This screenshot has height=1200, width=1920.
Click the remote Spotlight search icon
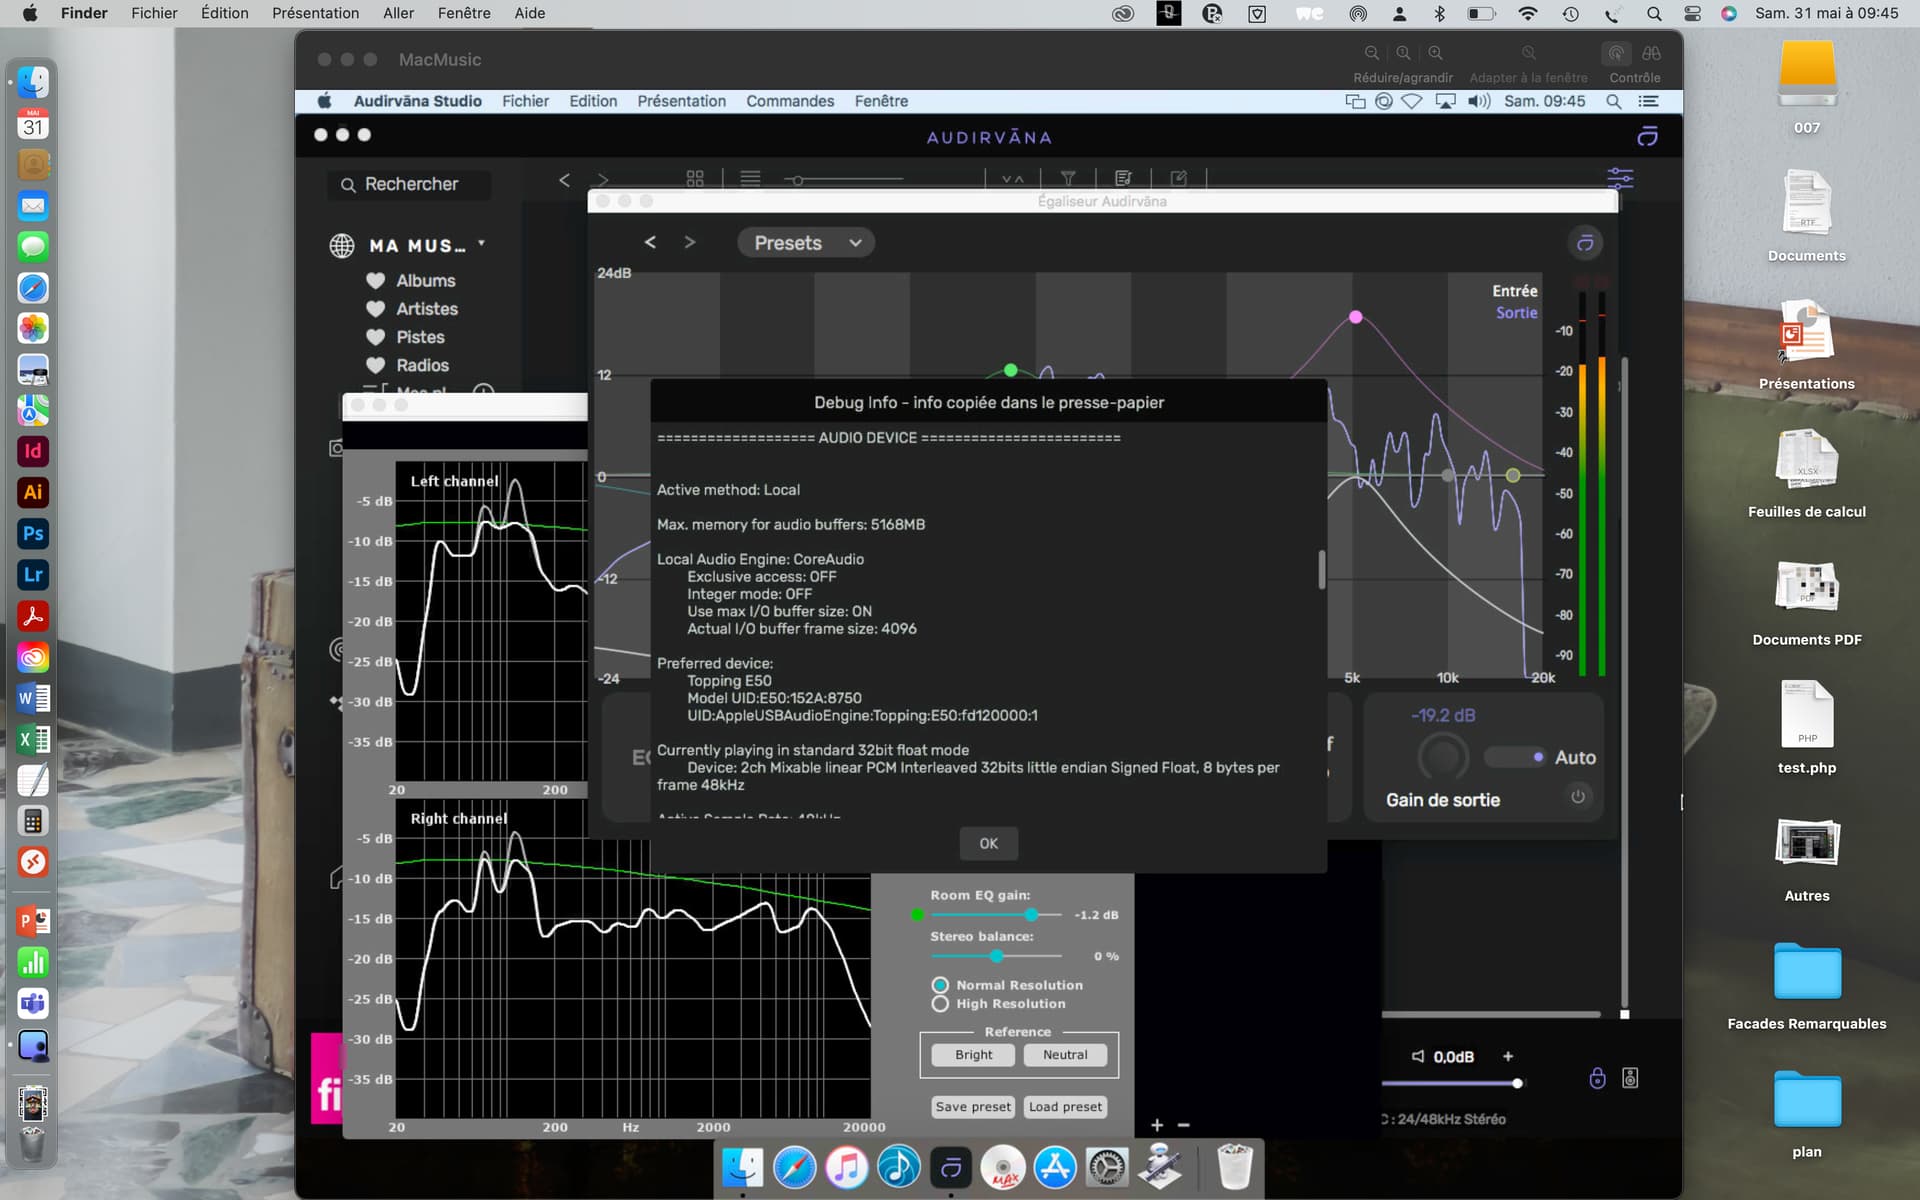point(1613,101)
